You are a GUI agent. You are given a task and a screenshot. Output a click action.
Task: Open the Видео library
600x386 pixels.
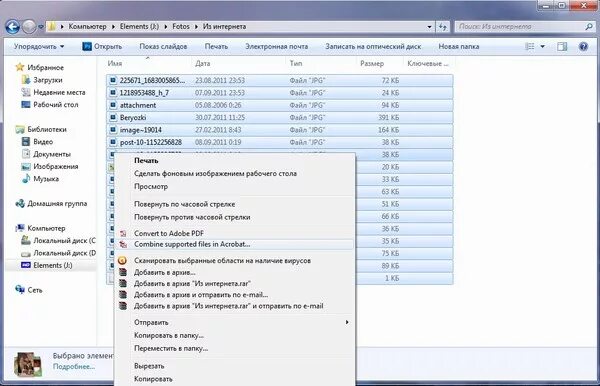(x=43, y=142)
